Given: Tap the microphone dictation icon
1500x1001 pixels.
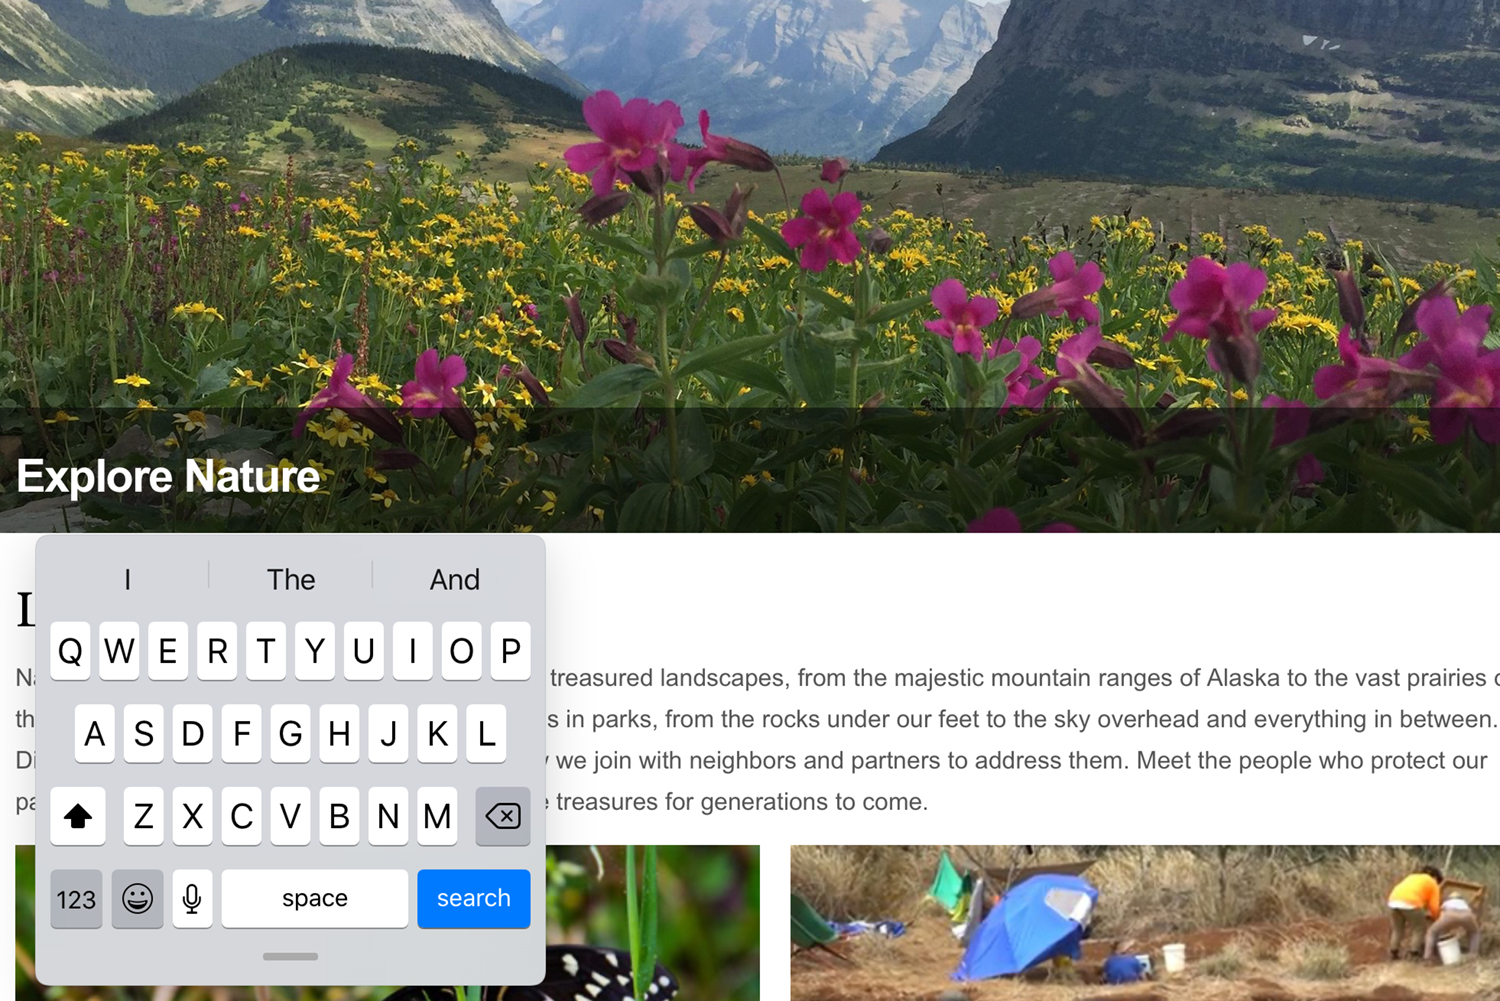Looking at the screenshot, I should pyautogui.click(x=192, y=898).
